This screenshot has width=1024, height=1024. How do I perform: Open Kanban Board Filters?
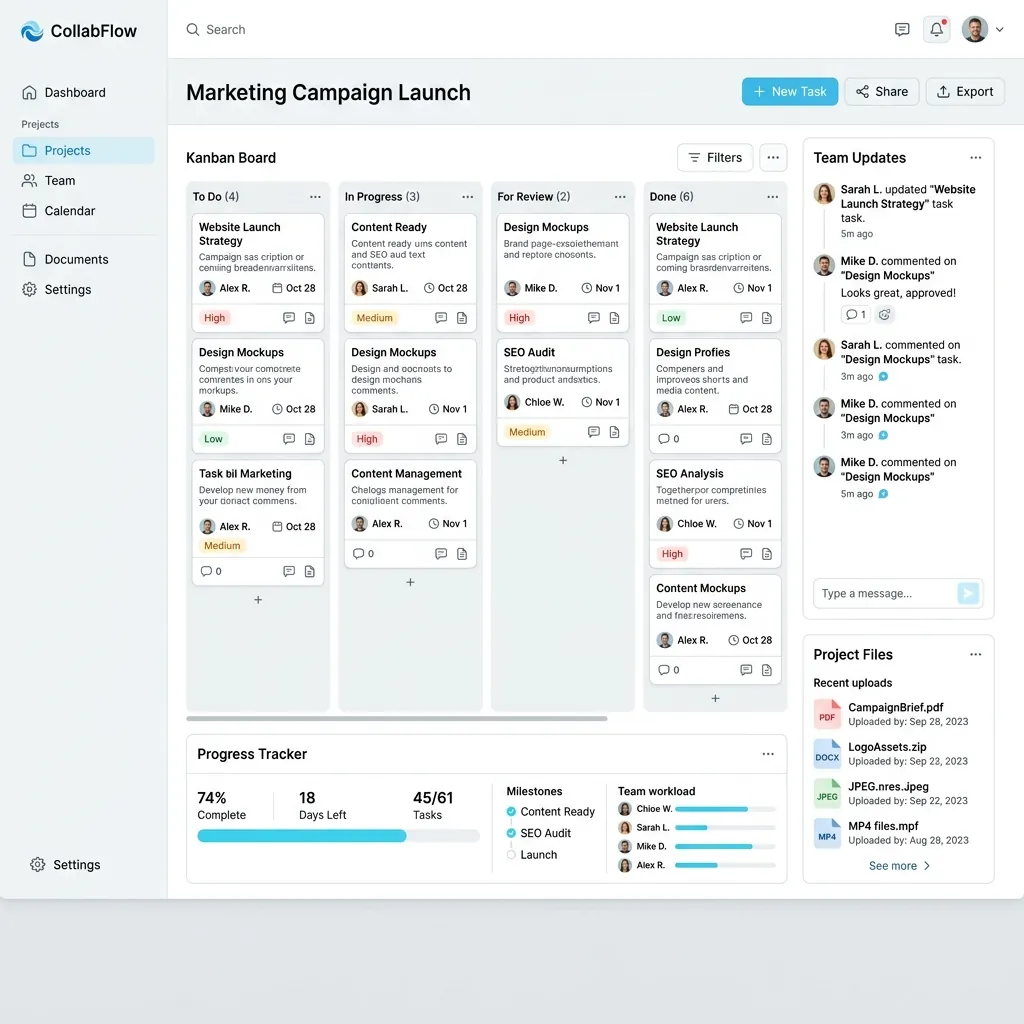715,157
